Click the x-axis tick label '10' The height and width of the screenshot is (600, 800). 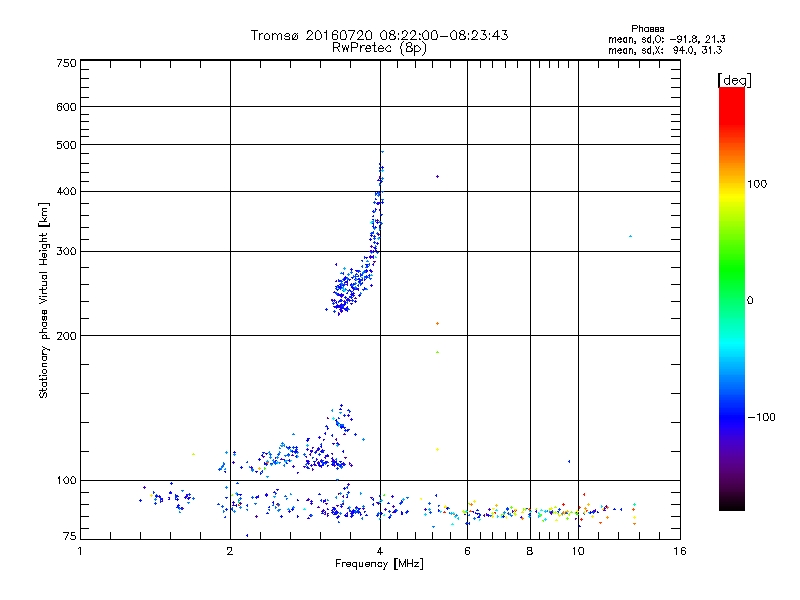pos(578,551)
